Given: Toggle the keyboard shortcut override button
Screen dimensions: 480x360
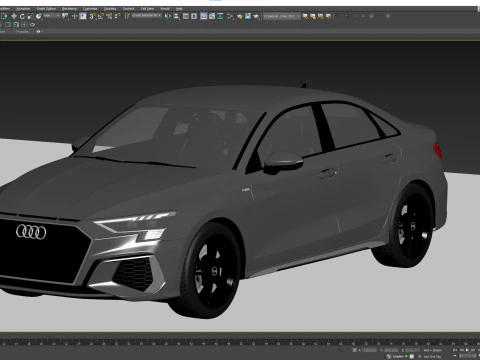Looking at the screenshot, I should pyautogui.click(x=83, y=16).
